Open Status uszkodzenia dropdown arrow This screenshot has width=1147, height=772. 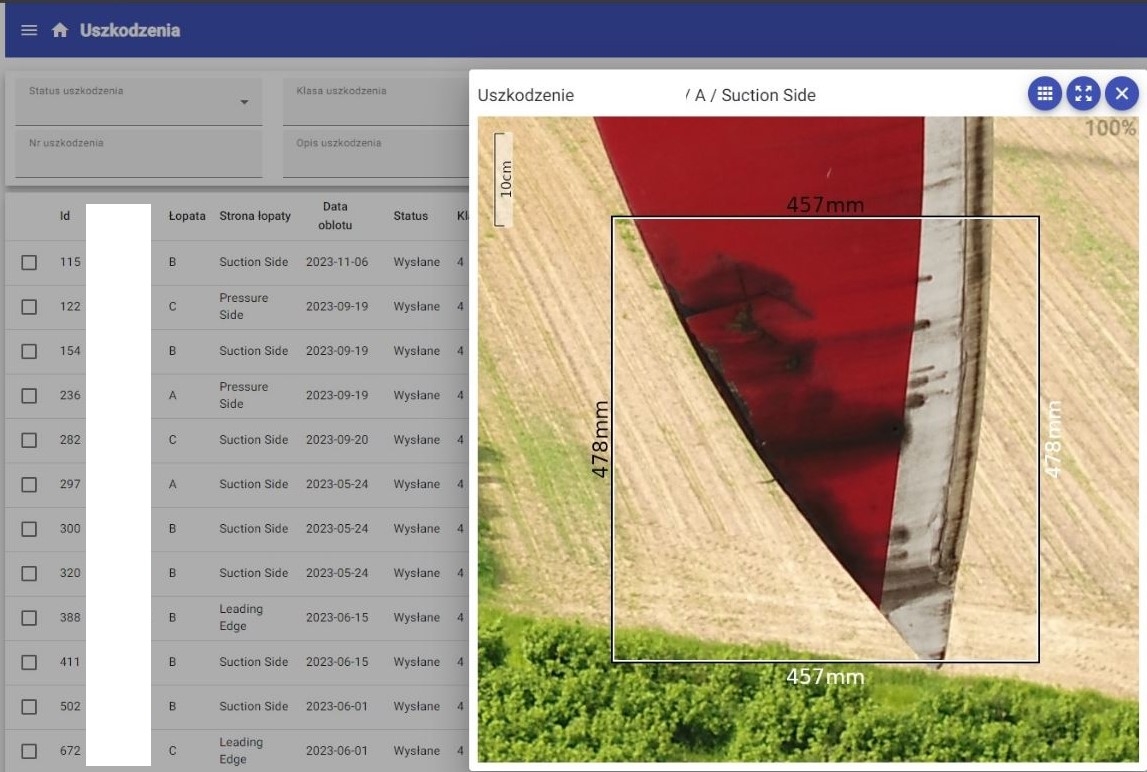pyautogui.click(x=244, y=102)
